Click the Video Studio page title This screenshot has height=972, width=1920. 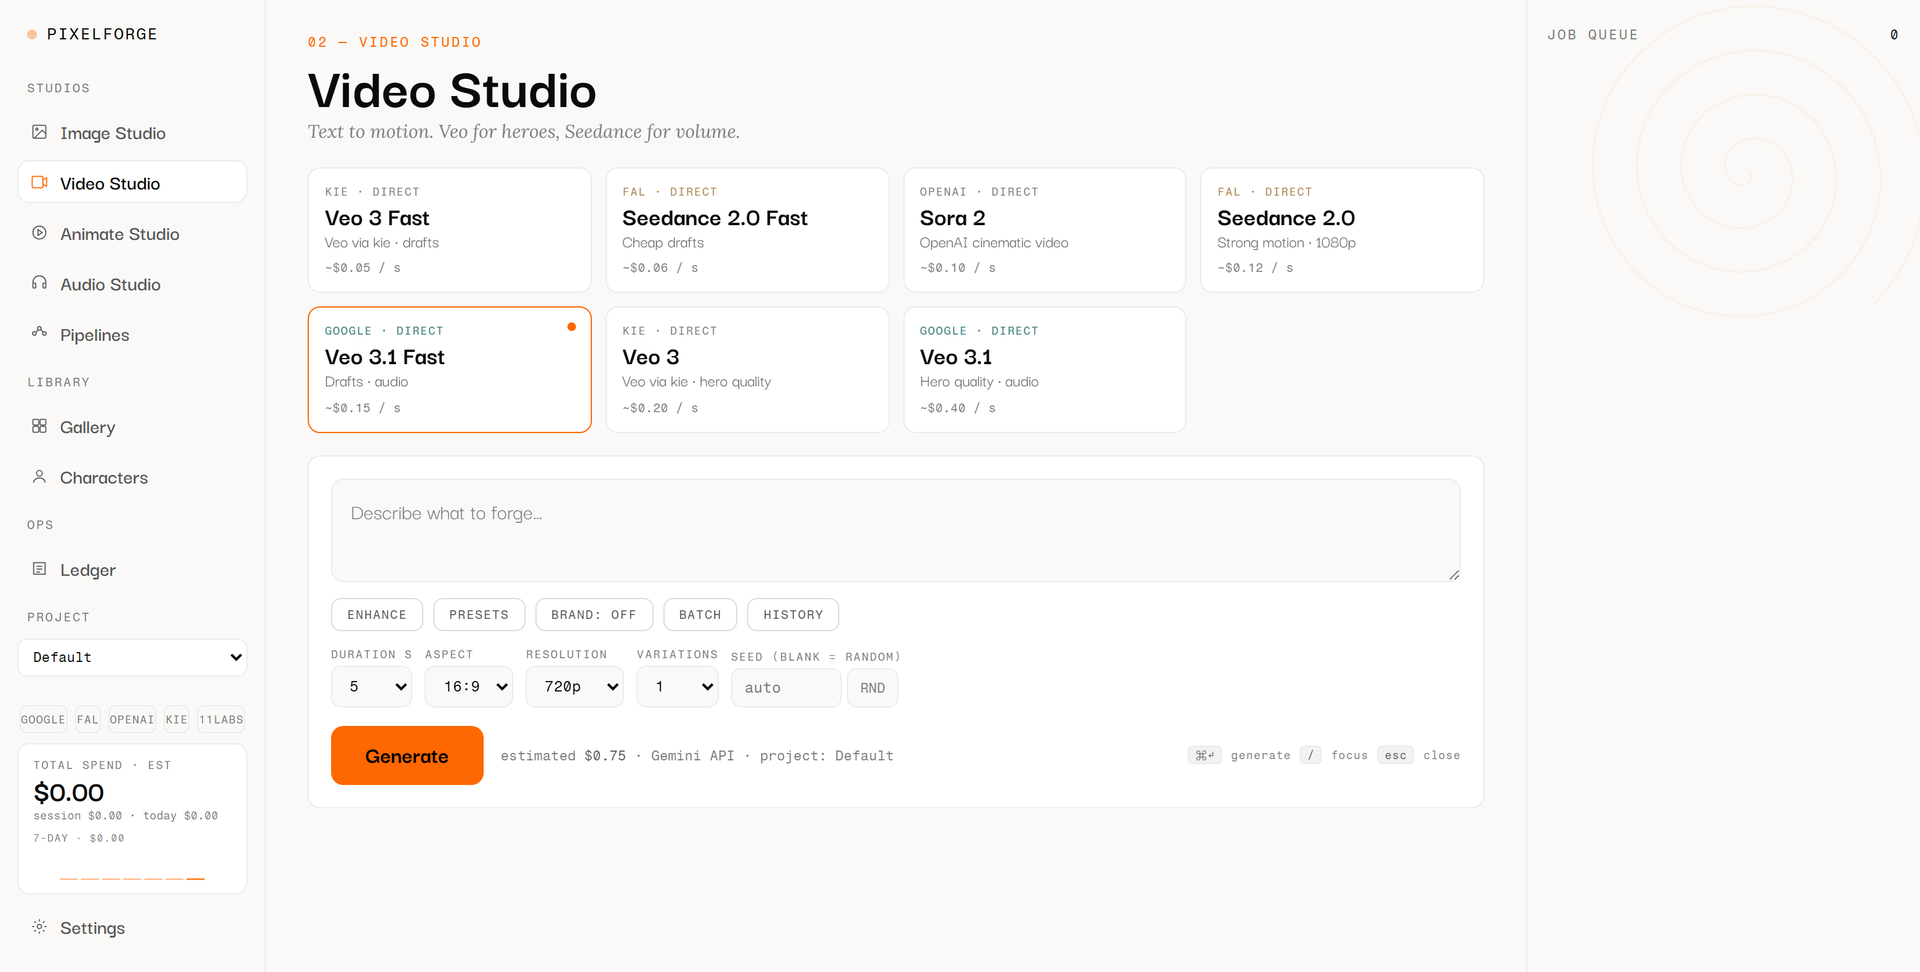(x=452, y=91)
